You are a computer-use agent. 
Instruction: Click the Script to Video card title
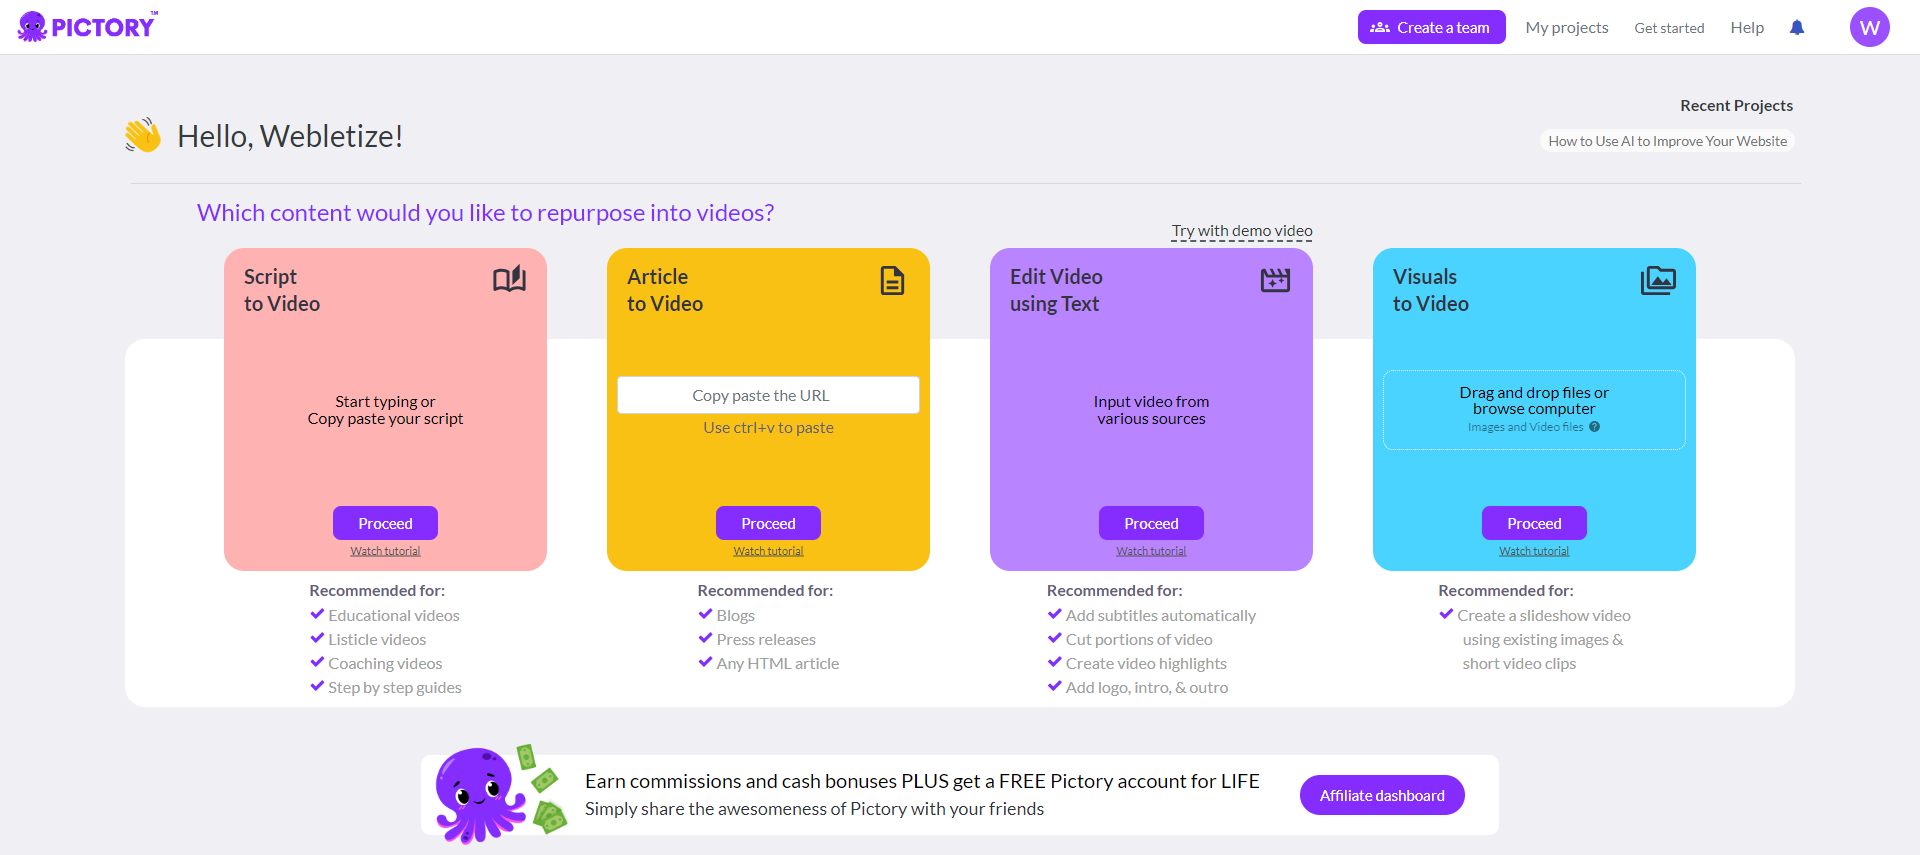coord(282,290)
